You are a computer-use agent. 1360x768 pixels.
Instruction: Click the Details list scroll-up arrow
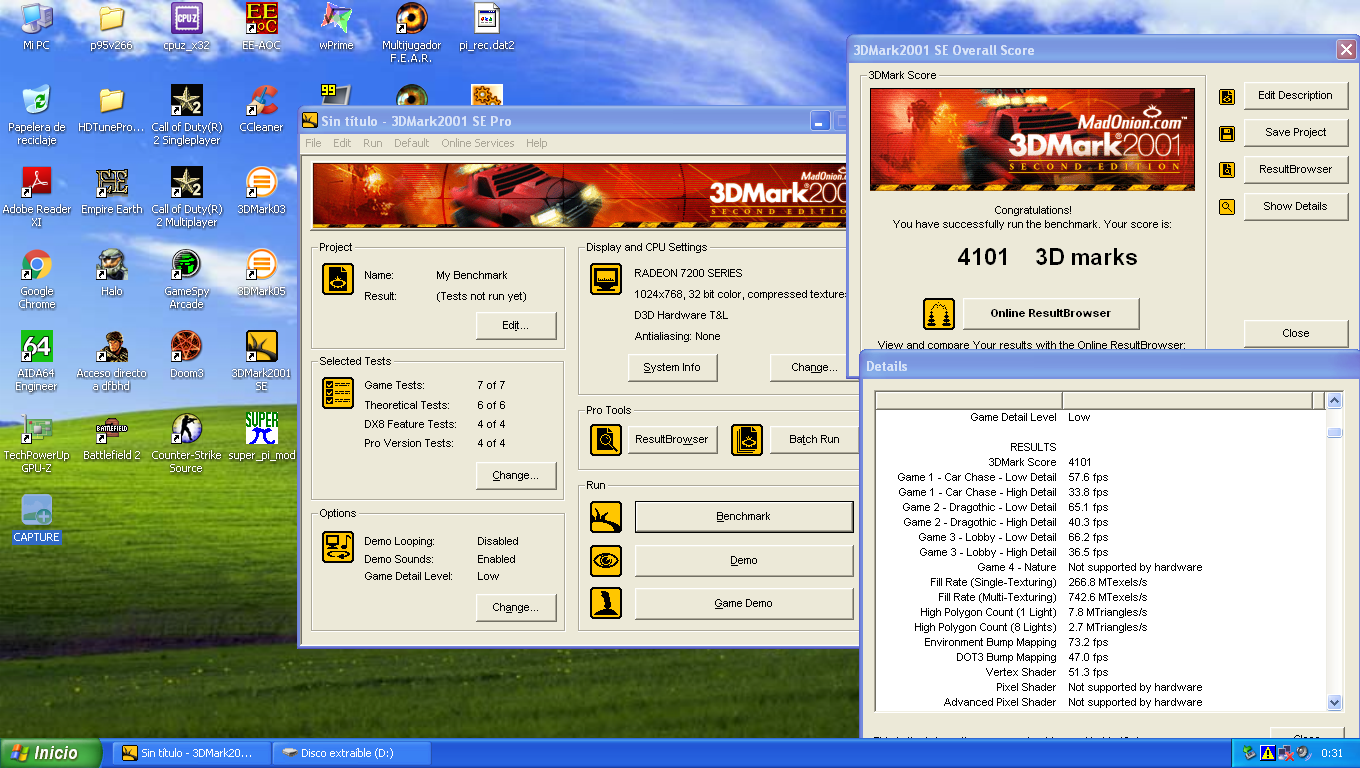coord(1334,401)
